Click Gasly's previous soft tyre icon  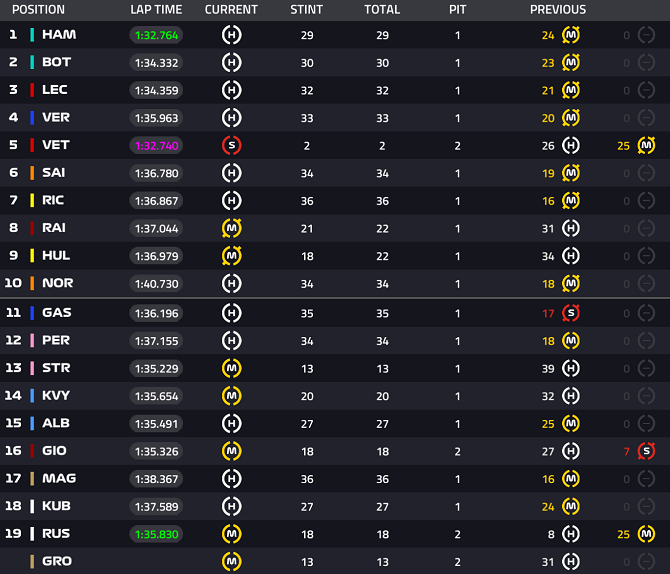pos(571,313)
